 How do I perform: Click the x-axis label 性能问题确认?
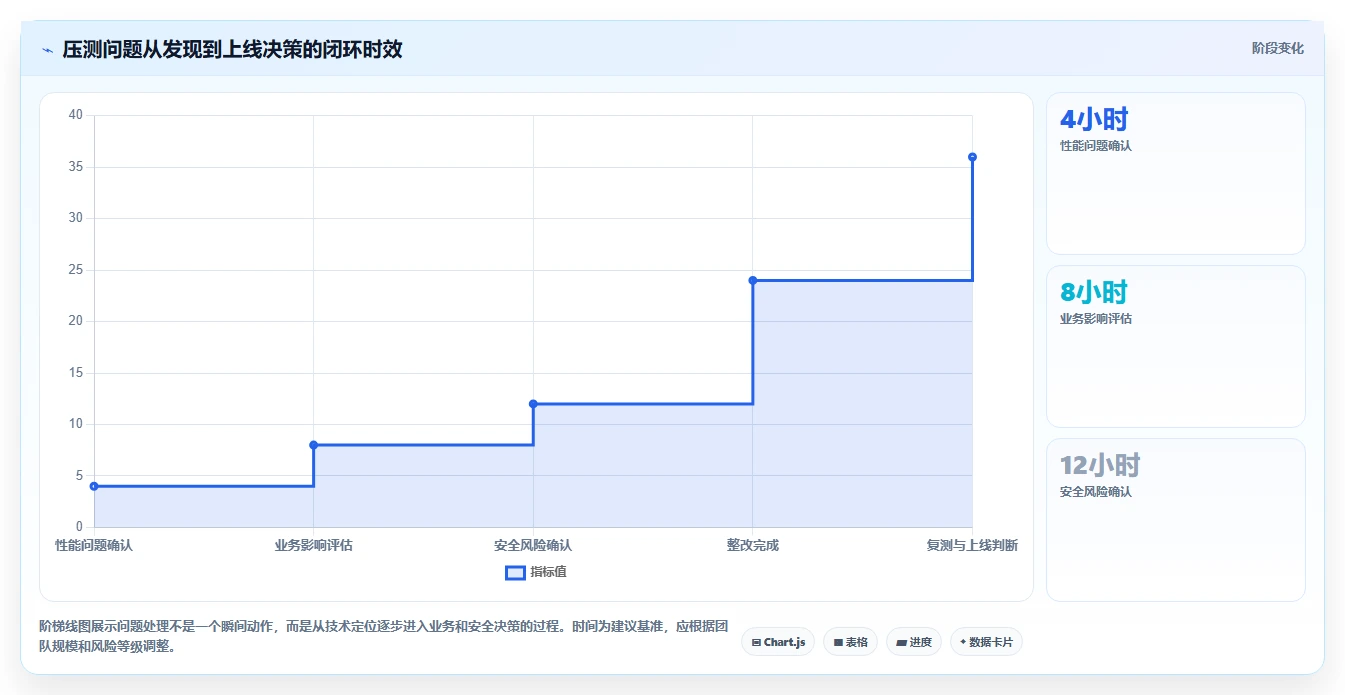[94, 546]
